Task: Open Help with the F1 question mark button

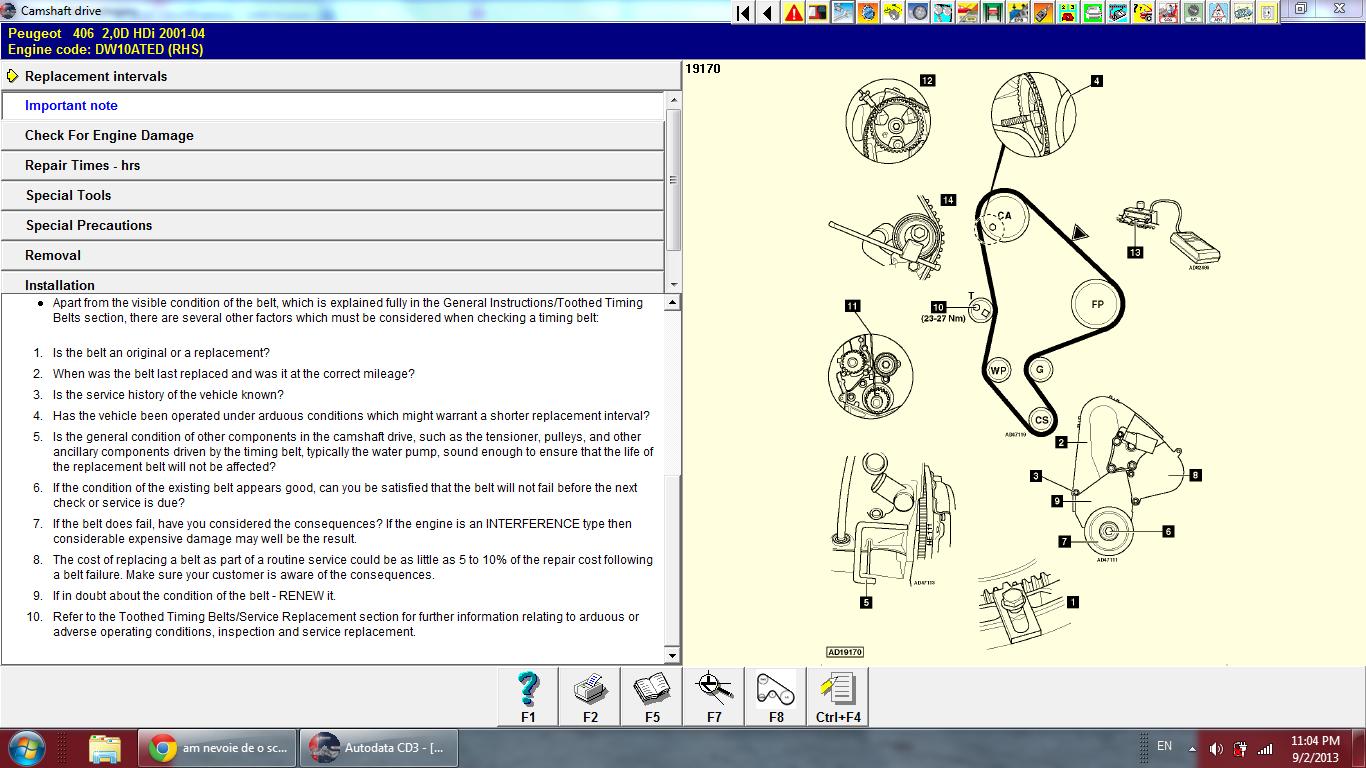Action: click(528, 696)
